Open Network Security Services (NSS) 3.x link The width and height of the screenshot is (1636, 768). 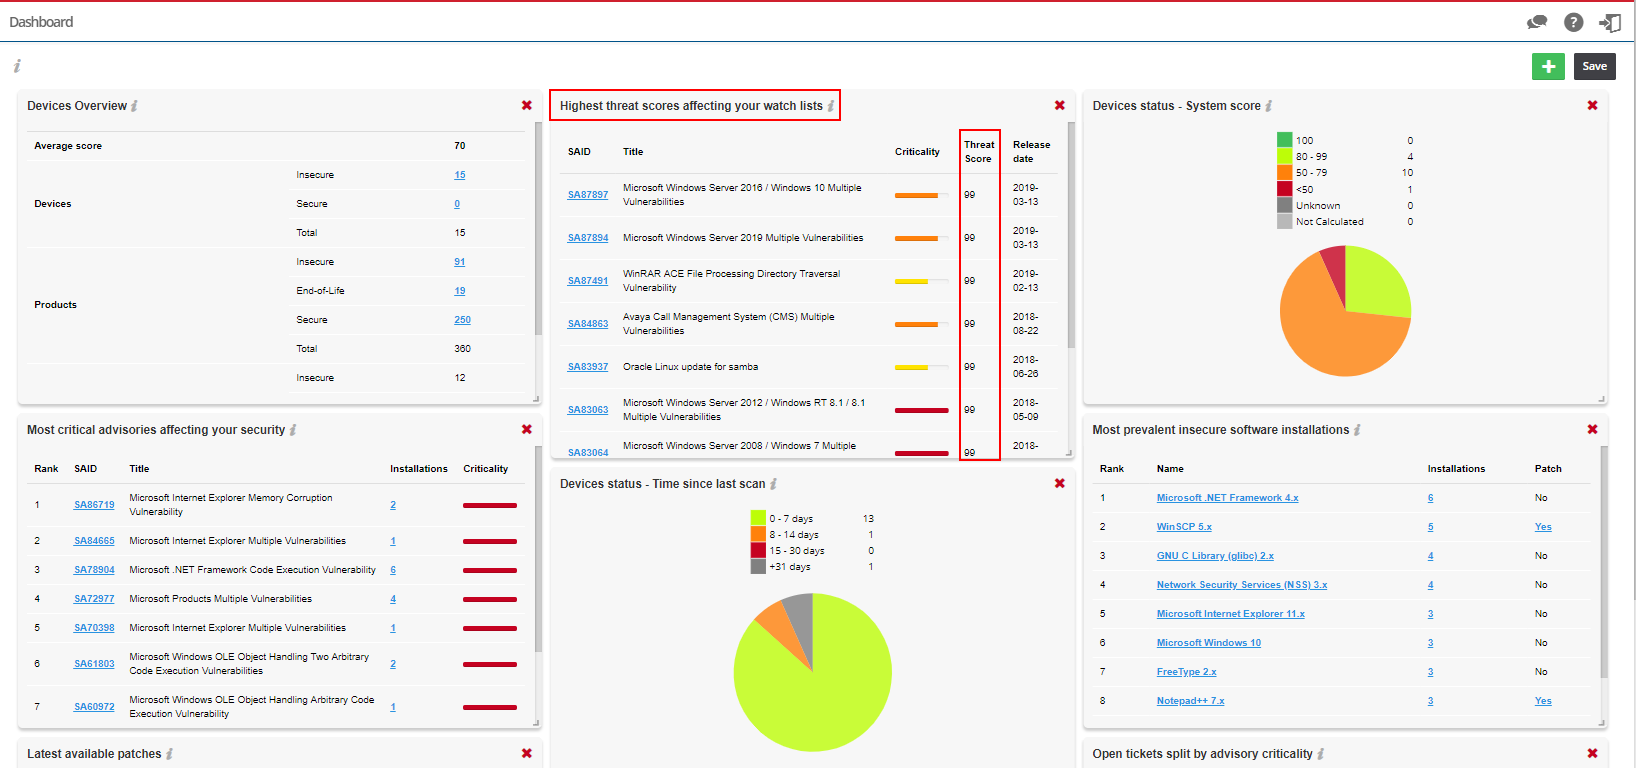click(x=1242, y=585)
